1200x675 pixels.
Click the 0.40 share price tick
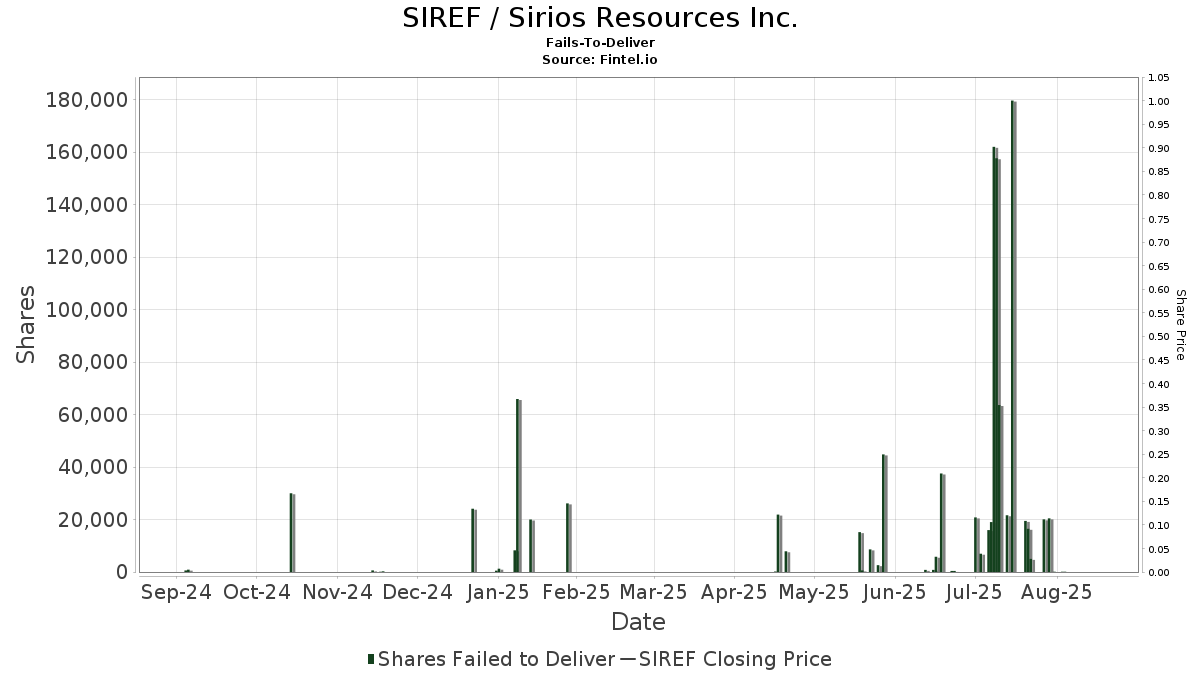1159,385
